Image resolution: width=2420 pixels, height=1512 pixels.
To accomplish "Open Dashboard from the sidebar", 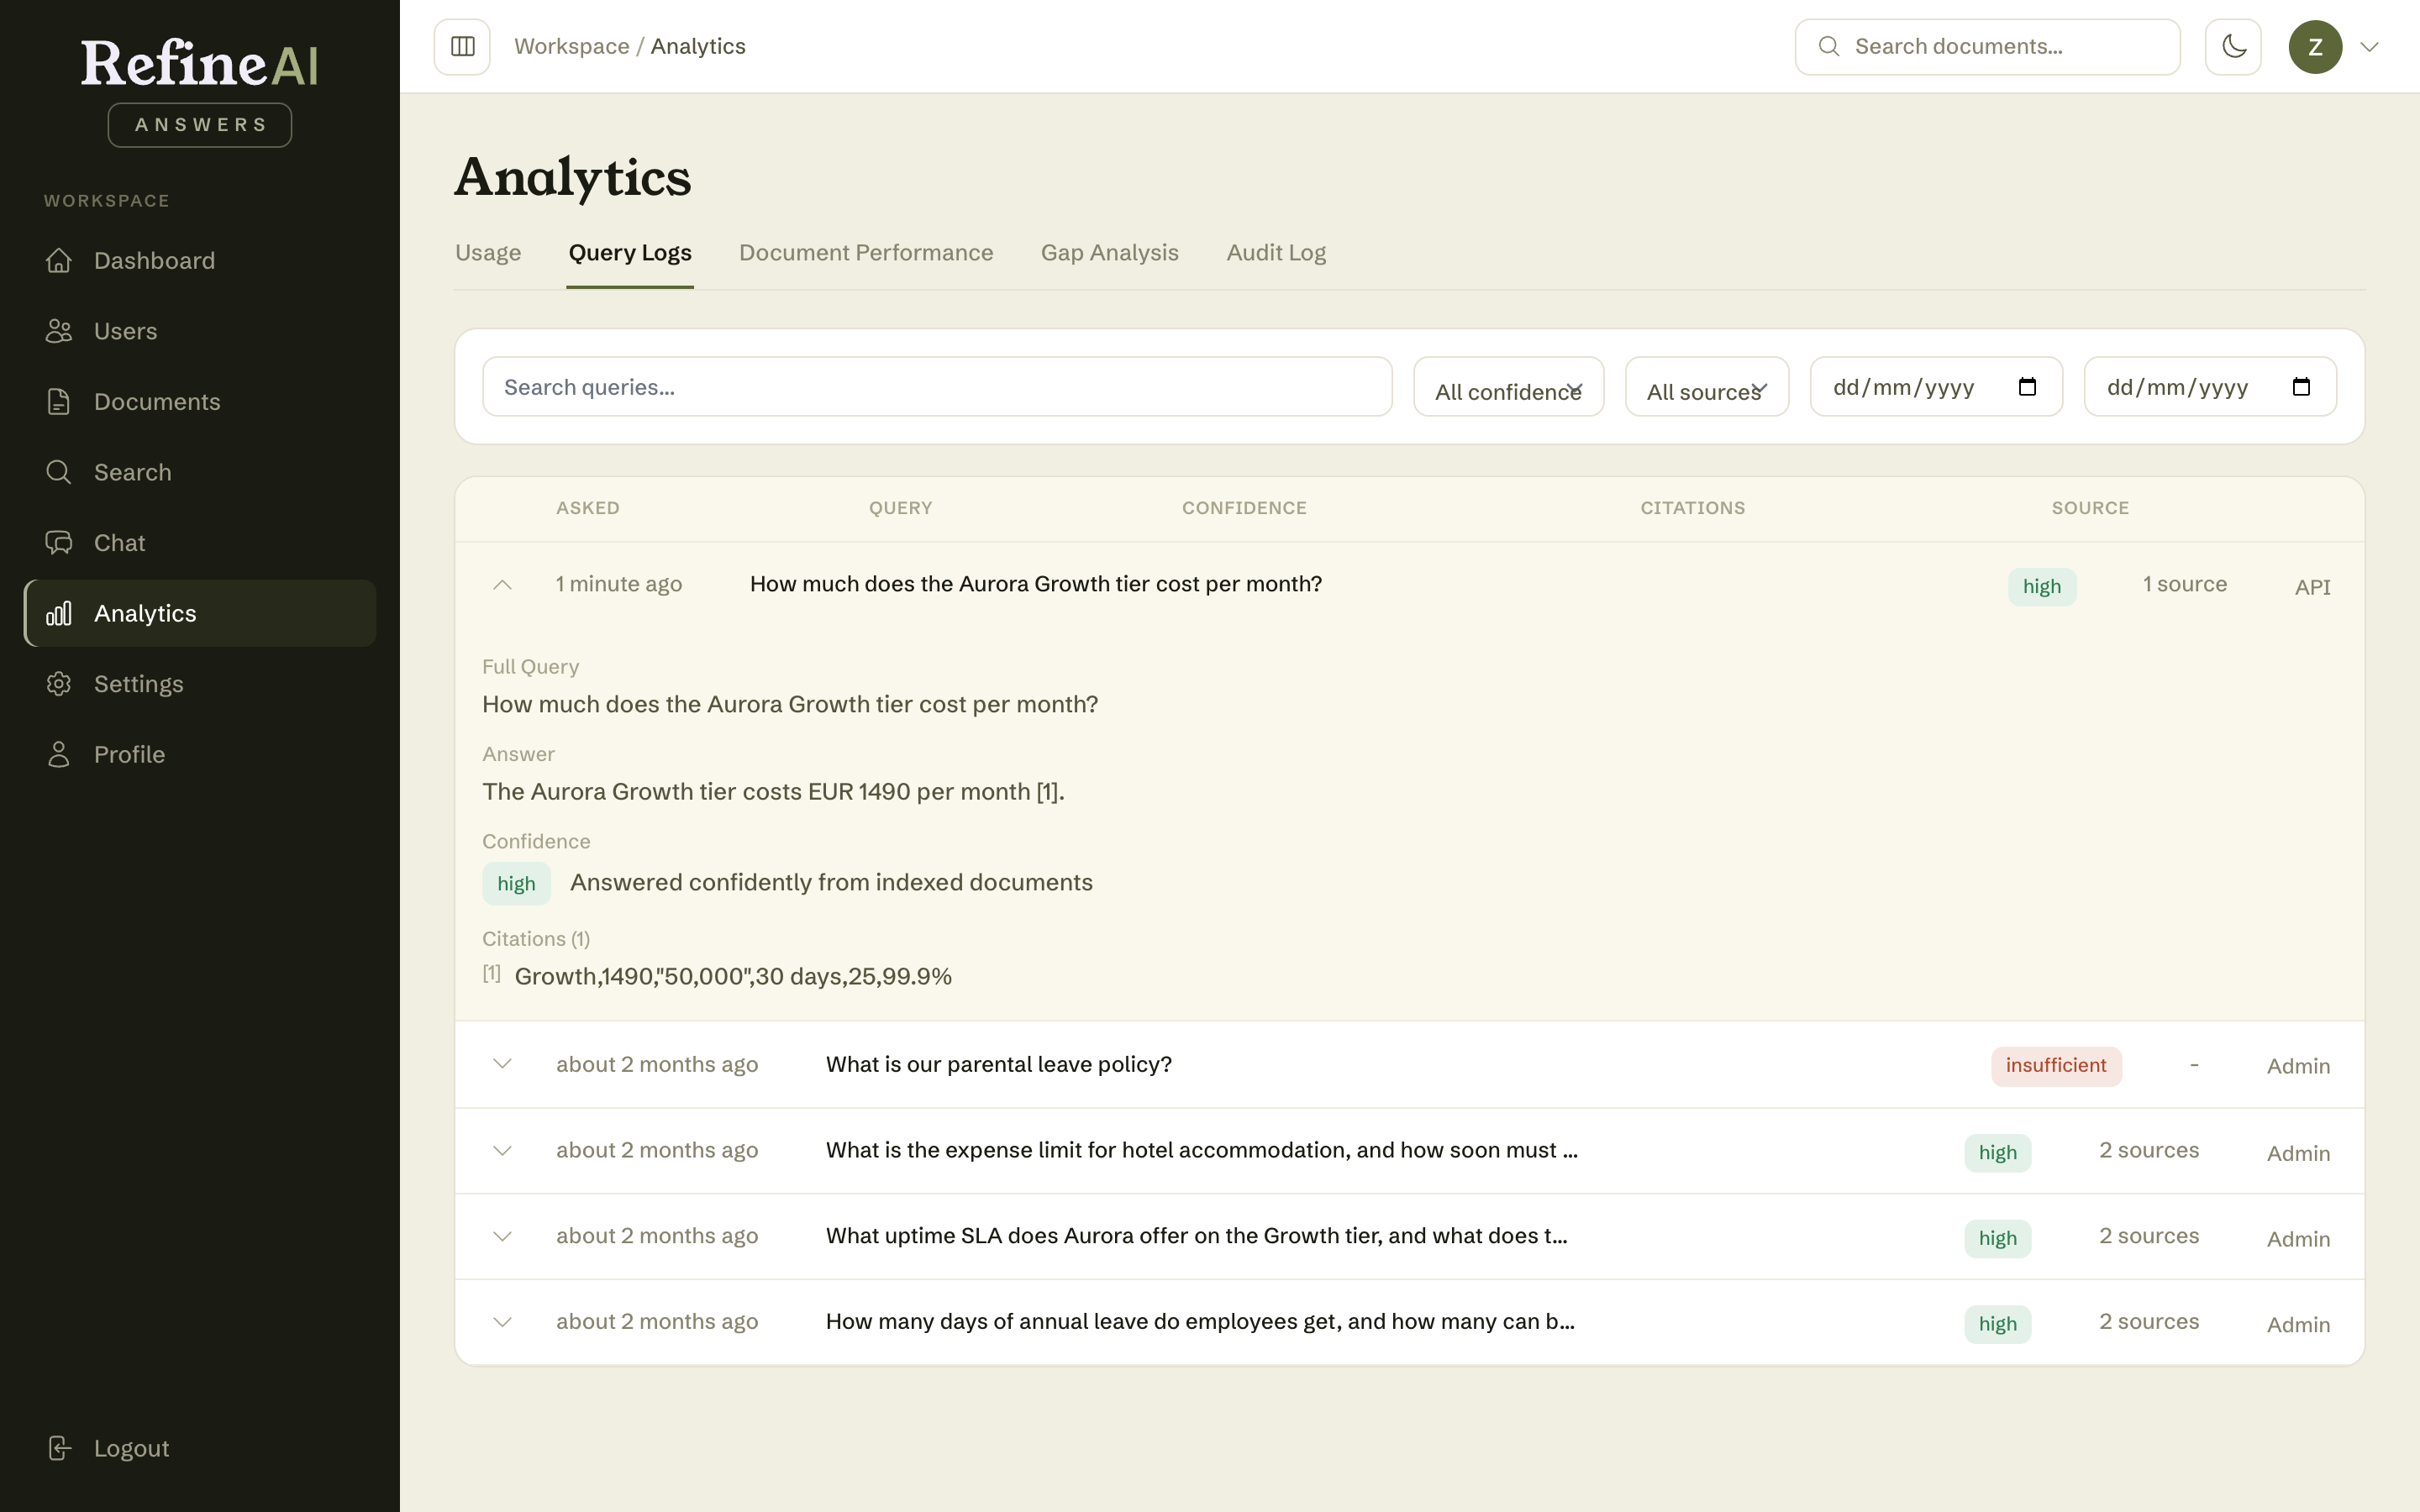I will (x=200, y=261).
